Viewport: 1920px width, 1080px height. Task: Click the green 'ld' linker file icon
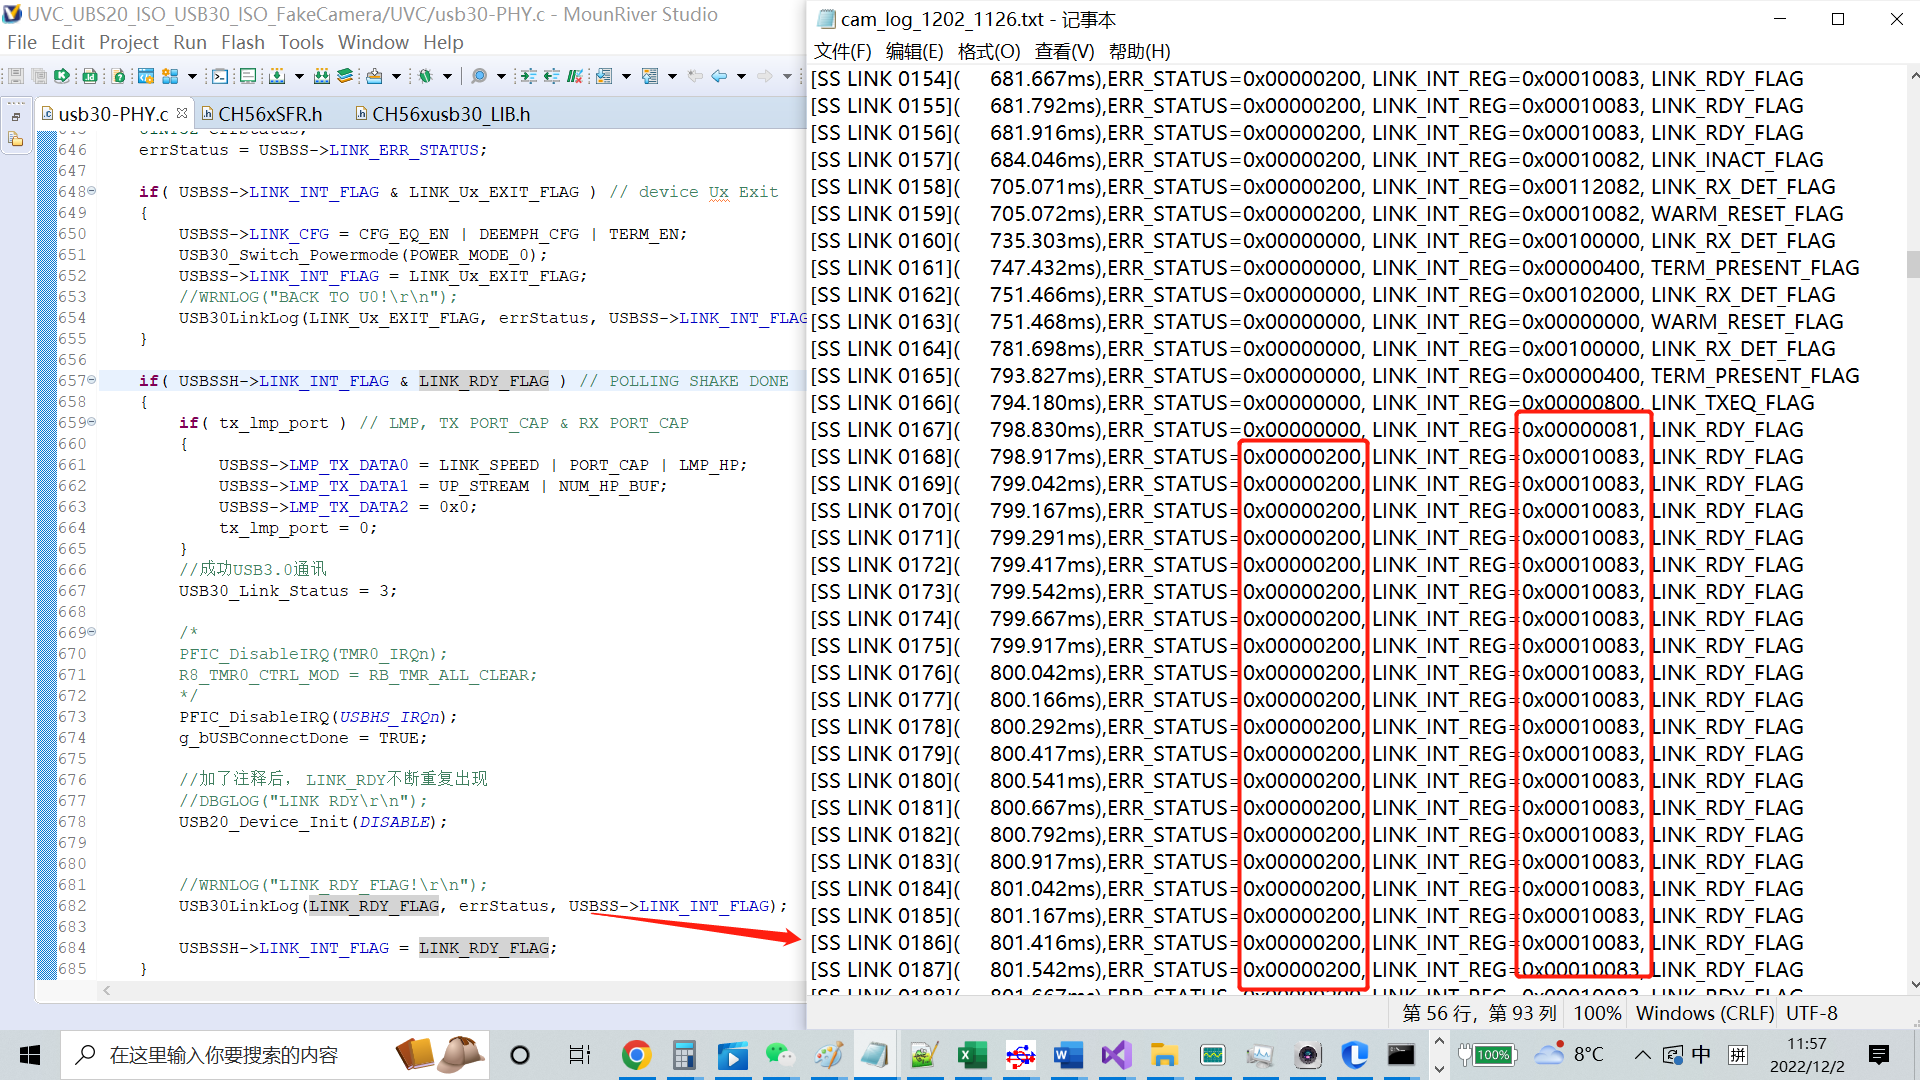pyautogui.click(x=90, y=76)
